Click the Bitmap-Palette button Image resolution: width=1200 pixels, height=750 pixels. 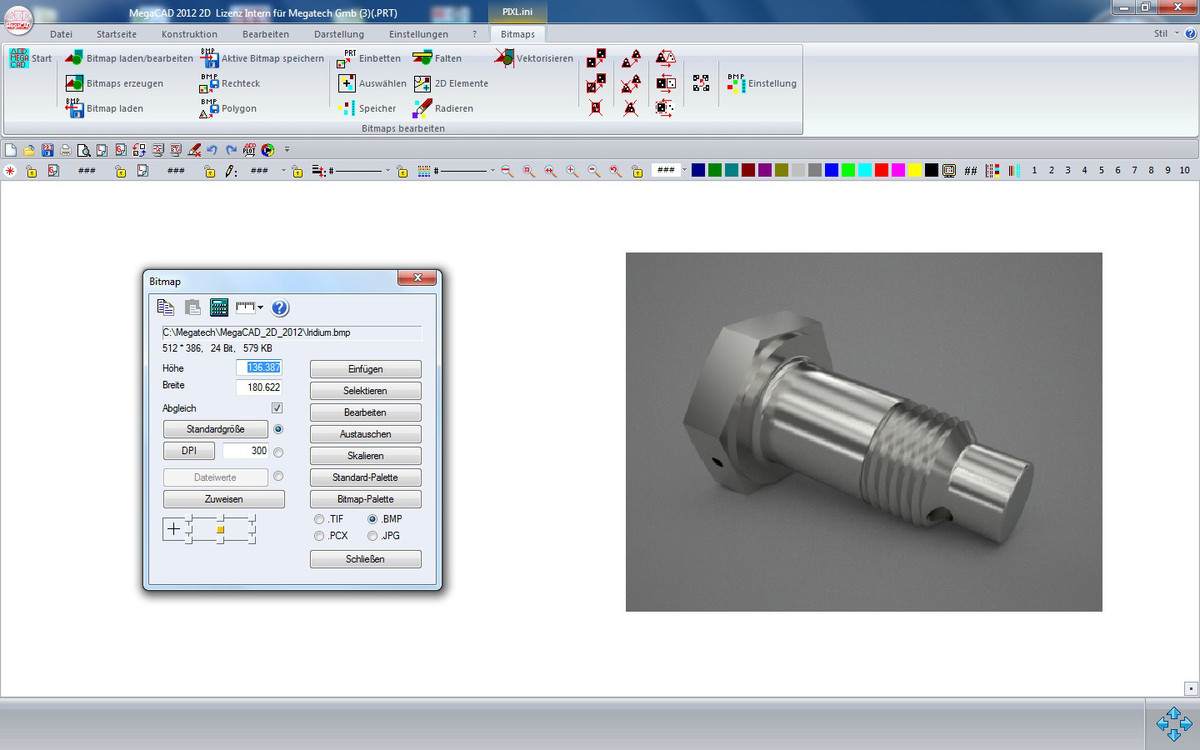pos(365,499)
